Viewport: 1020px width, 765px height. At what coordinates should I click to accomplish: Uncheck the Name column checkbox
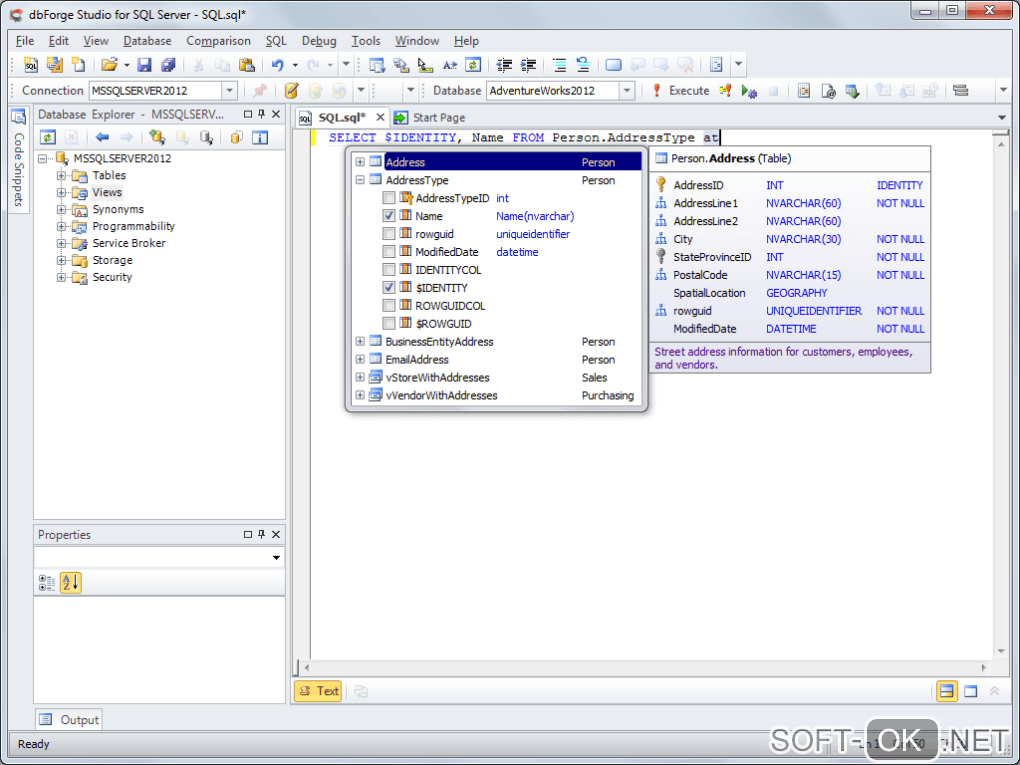click(389, 216)
